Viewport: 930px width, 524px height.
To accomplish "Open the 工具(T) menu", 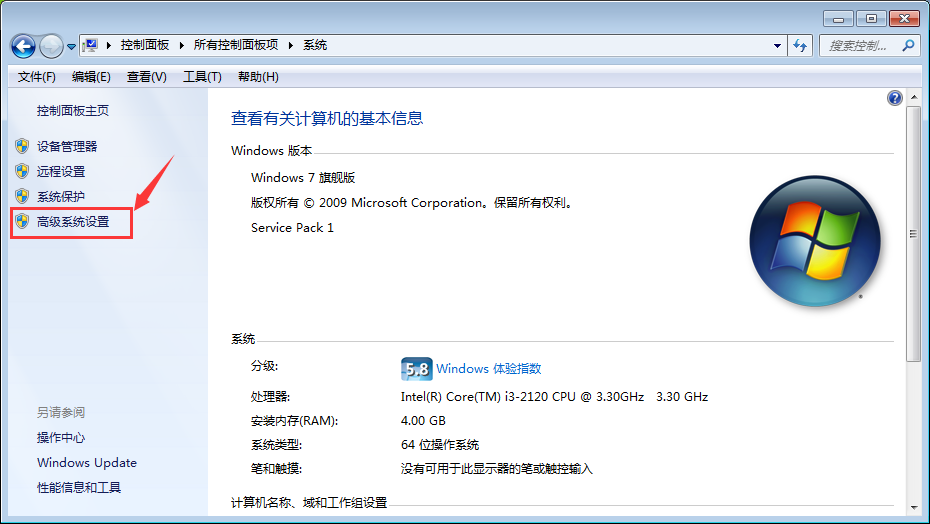I will click(202, 77).
